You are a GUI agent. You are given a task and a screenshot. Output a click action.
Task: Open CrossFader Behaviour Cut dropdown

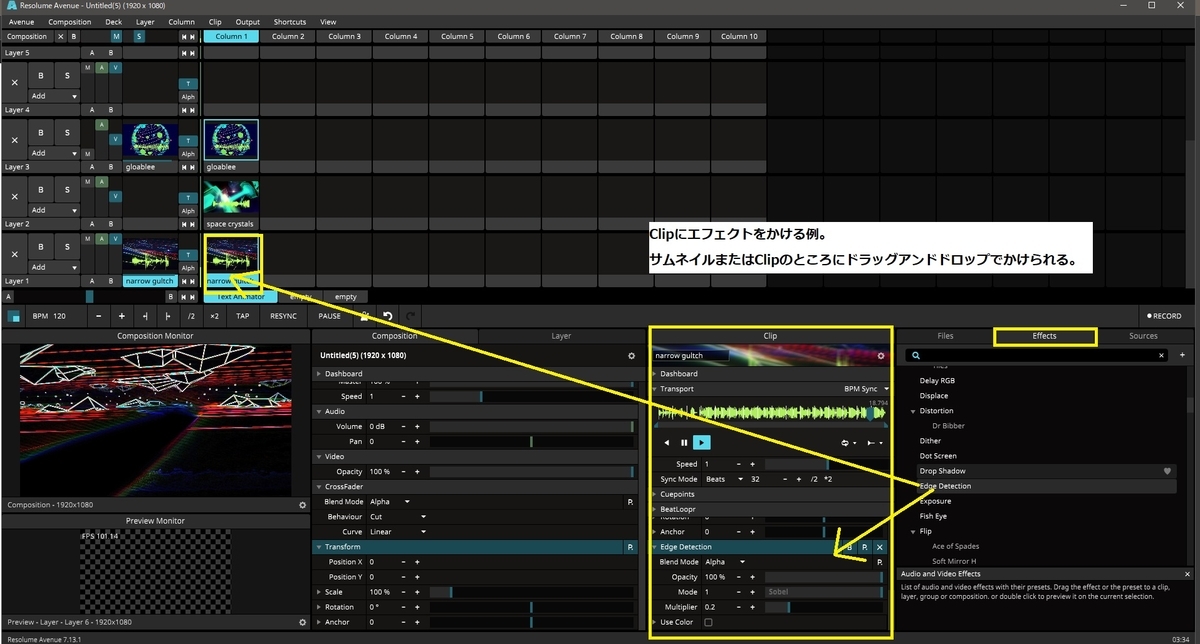(398, 517)
